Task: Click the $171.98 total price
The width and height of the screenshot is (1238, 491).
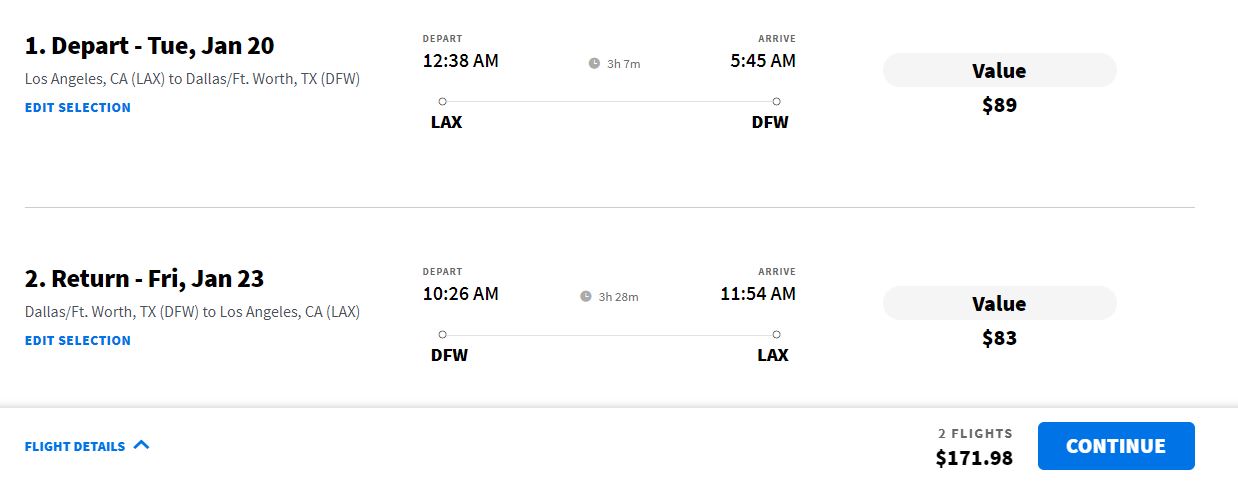Action: 974,459
